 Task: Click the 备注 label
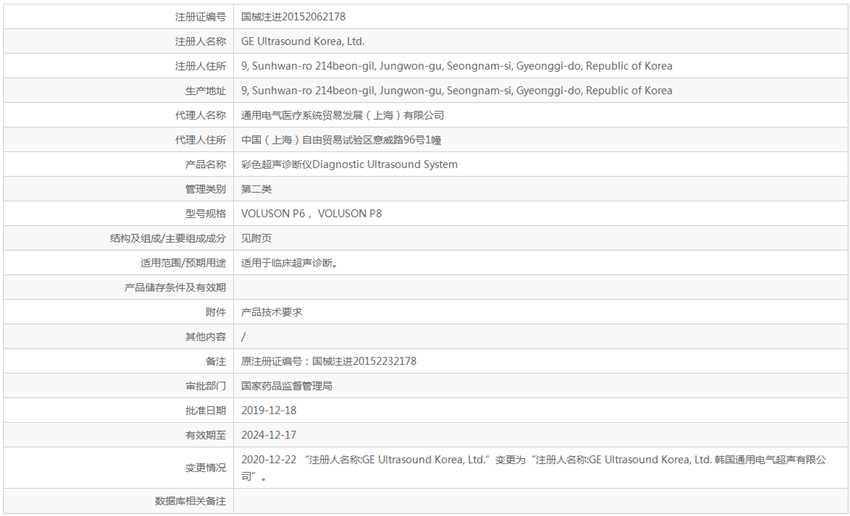click(x=216, y=361)
